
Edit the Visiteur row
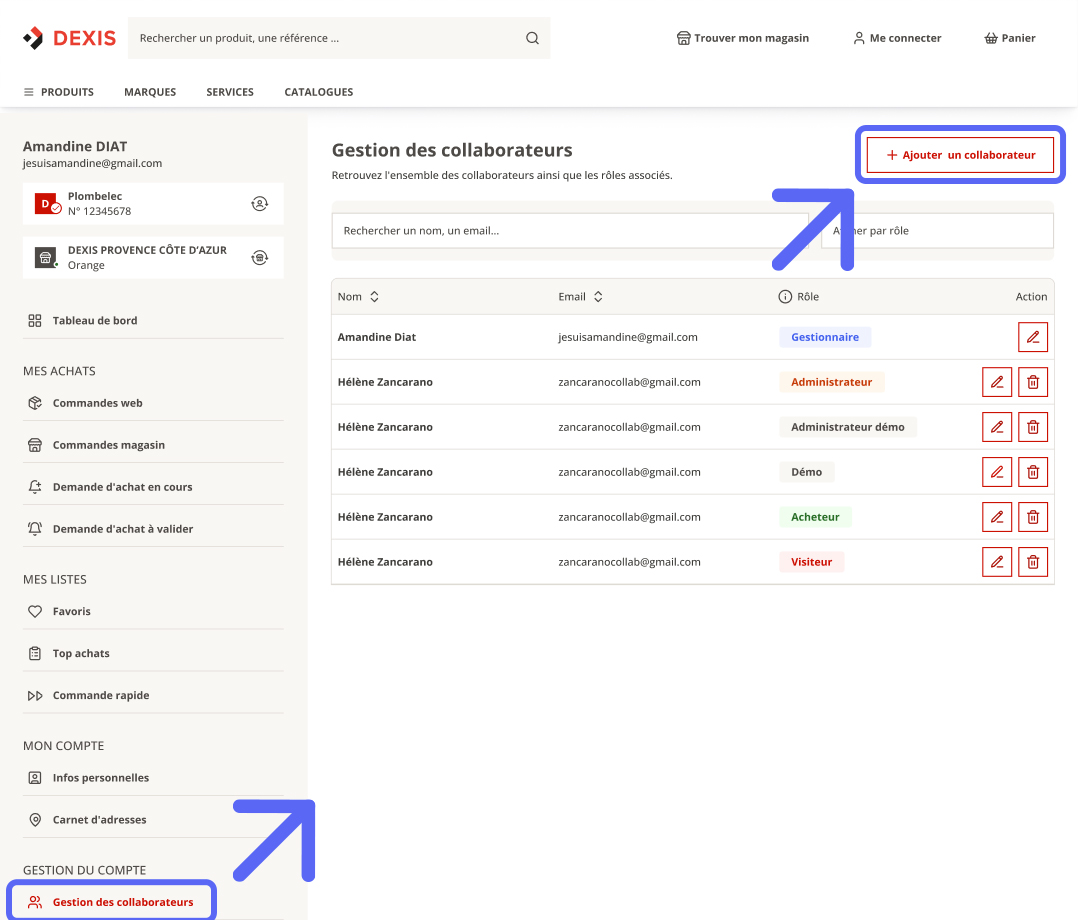[x=997, y=562]
